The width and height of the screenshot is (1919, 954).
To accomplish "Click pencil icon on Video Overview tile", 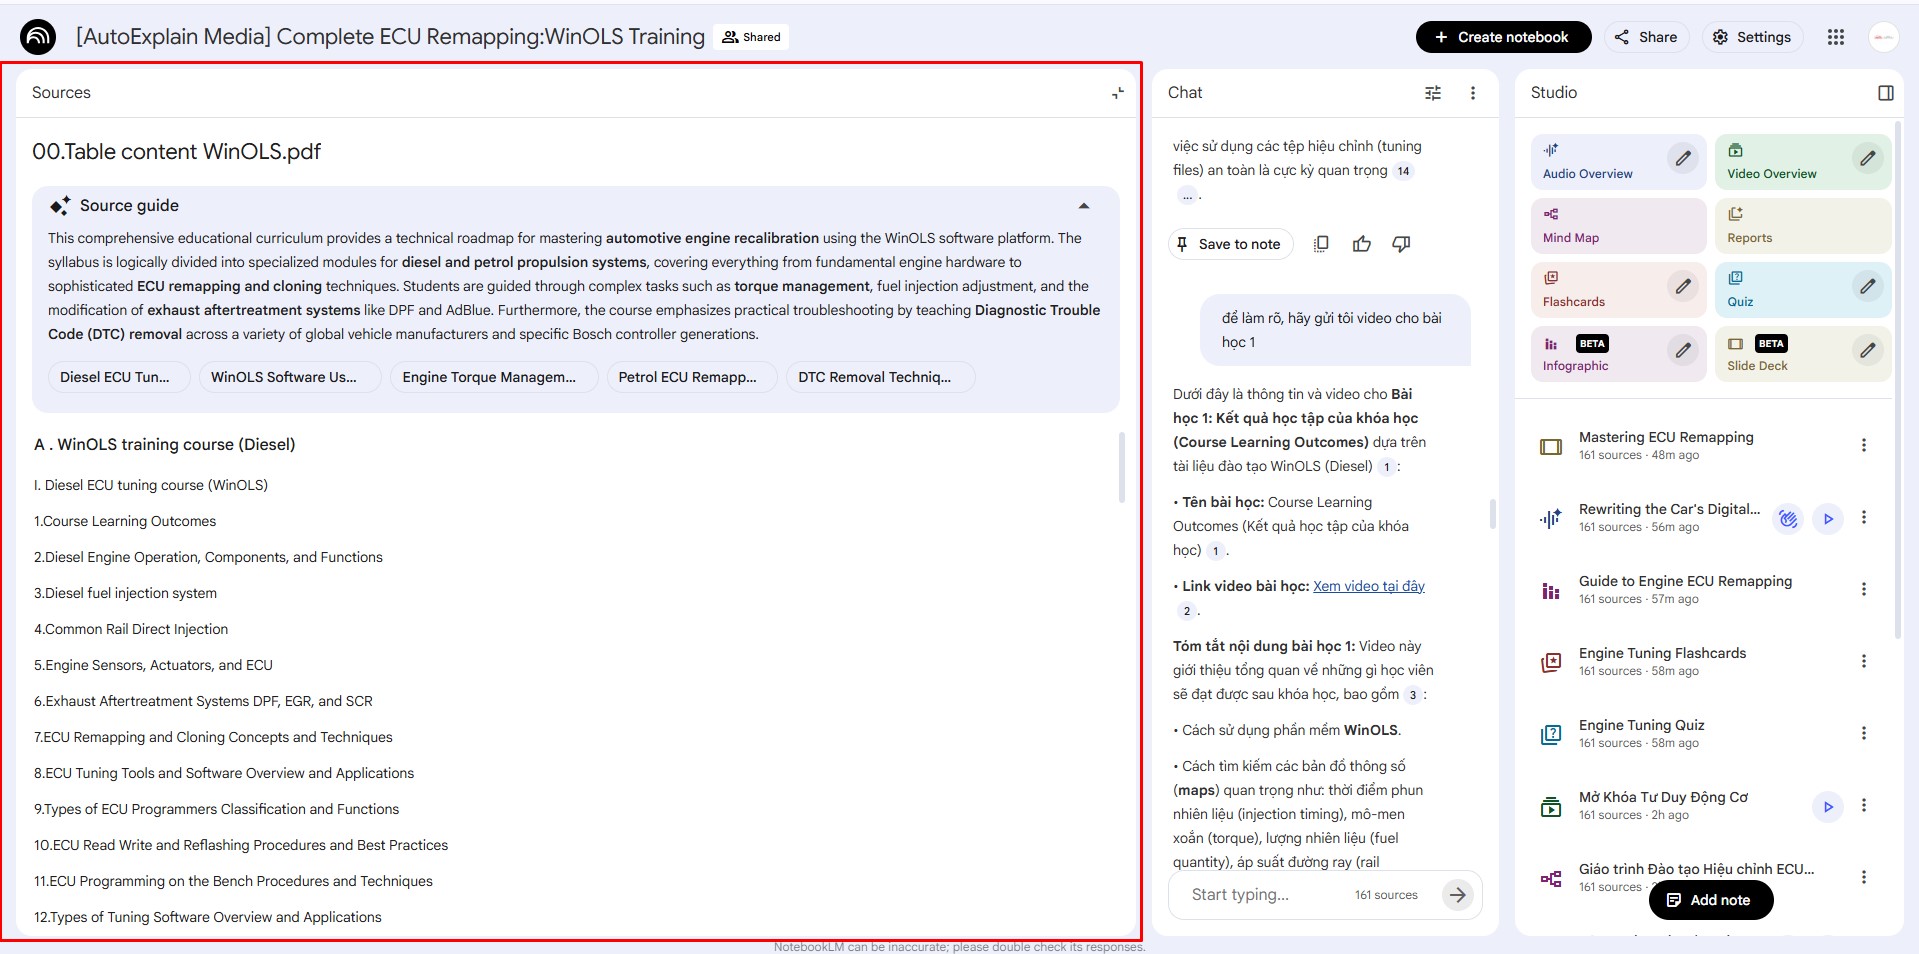I will click(1866, 159).
